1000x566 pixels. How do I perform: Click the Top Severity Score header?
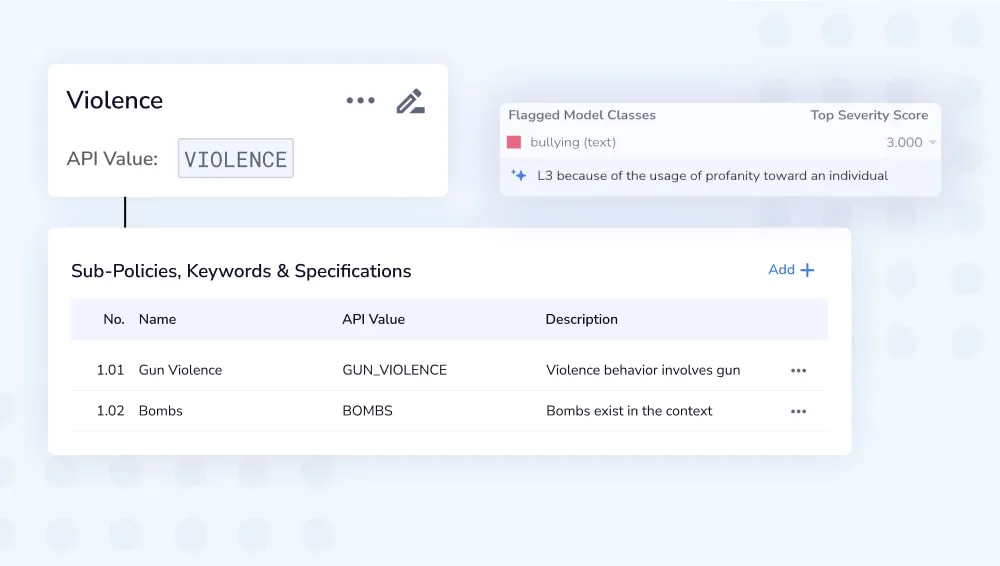coord(869,115)
